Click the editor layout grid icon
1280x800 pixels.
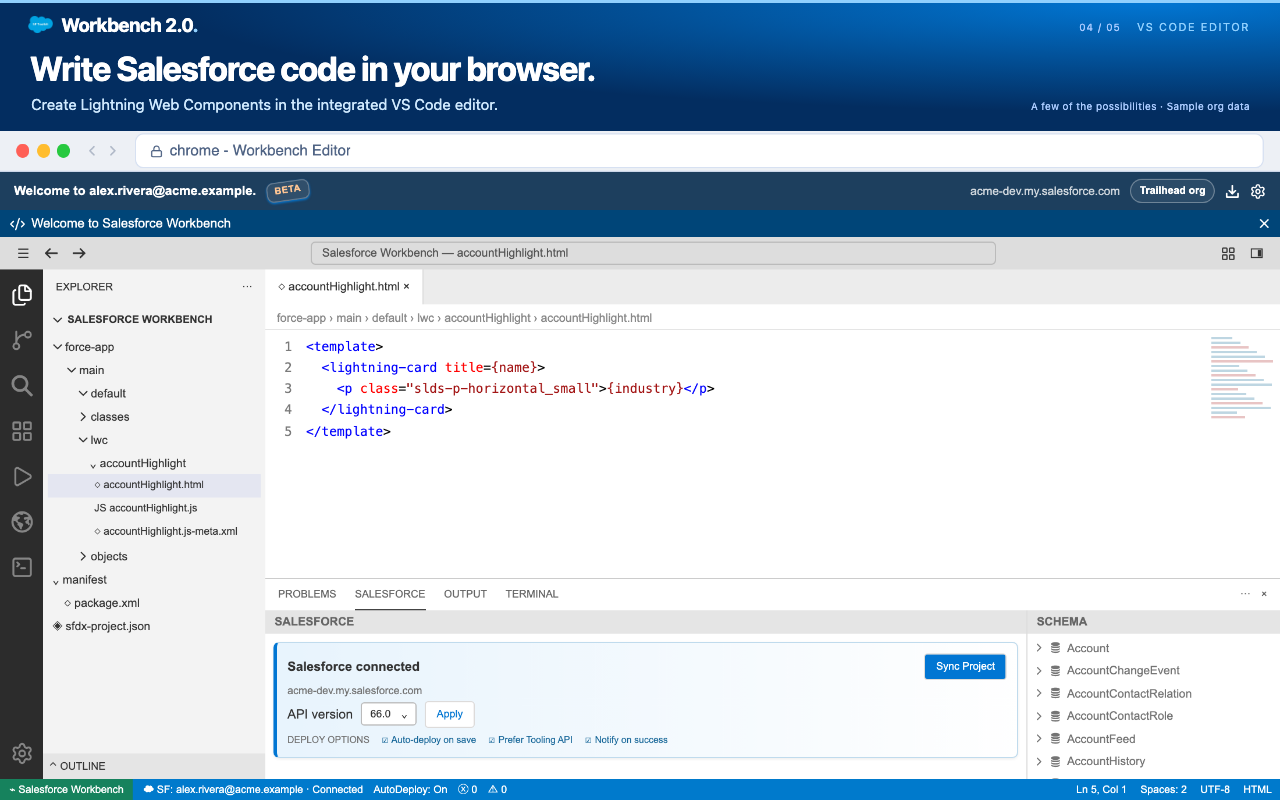(1228, 254)
